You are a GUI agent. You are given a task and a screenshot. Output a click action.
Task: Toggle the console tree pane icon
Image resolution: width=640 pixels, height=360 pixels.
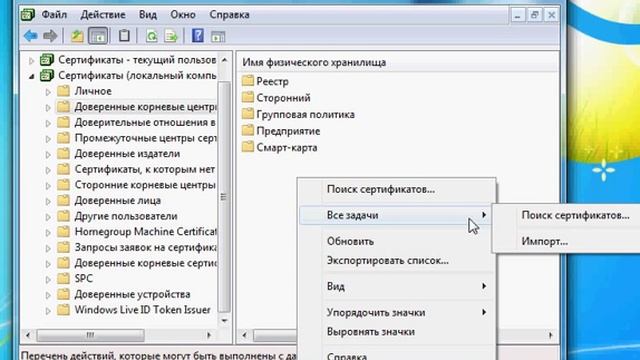tap(98, 36)
